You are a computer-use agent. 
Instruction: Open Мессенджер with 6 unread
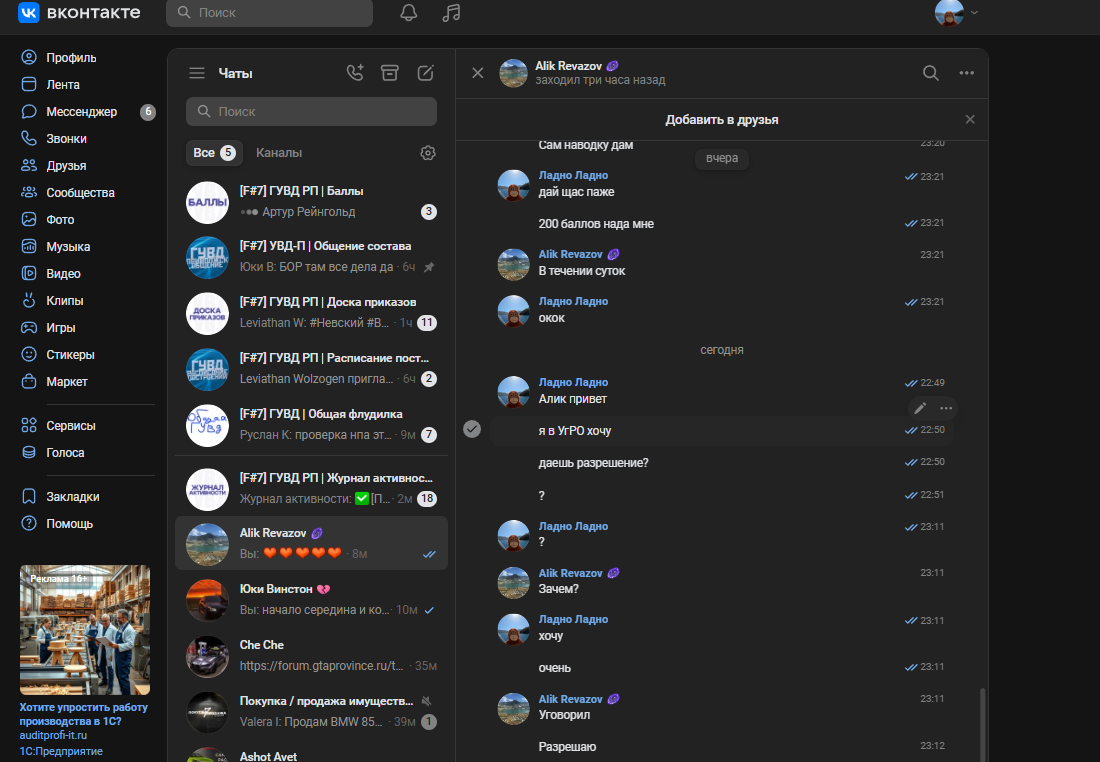[88, 112]
